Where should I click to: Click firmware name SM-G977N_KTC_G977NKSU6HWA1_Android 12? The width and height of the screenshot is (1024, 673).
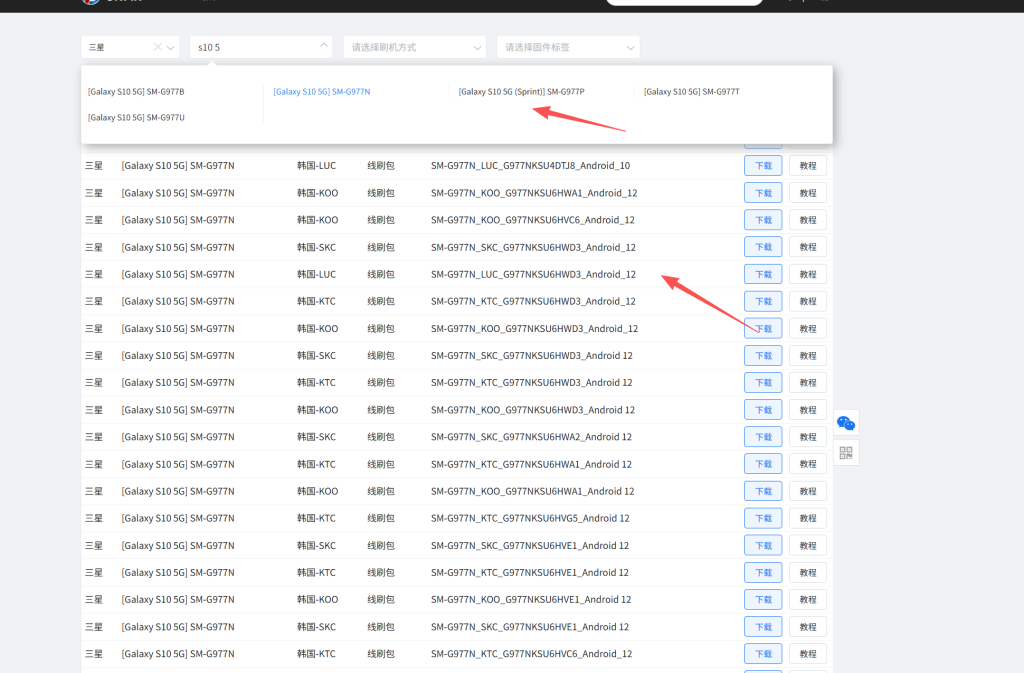coord(531,464)
